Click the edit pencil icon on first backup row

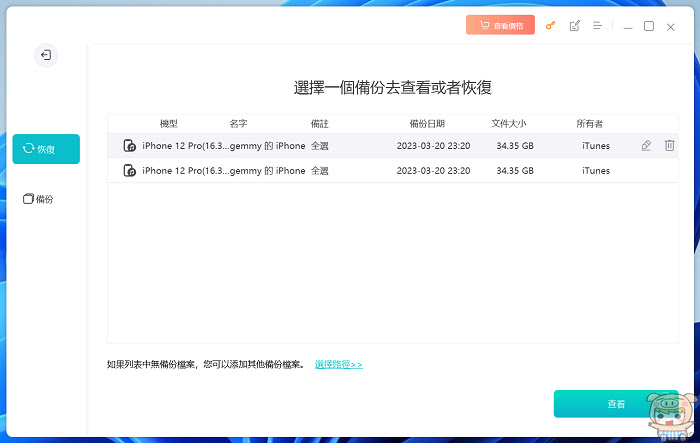coord(646,145)
